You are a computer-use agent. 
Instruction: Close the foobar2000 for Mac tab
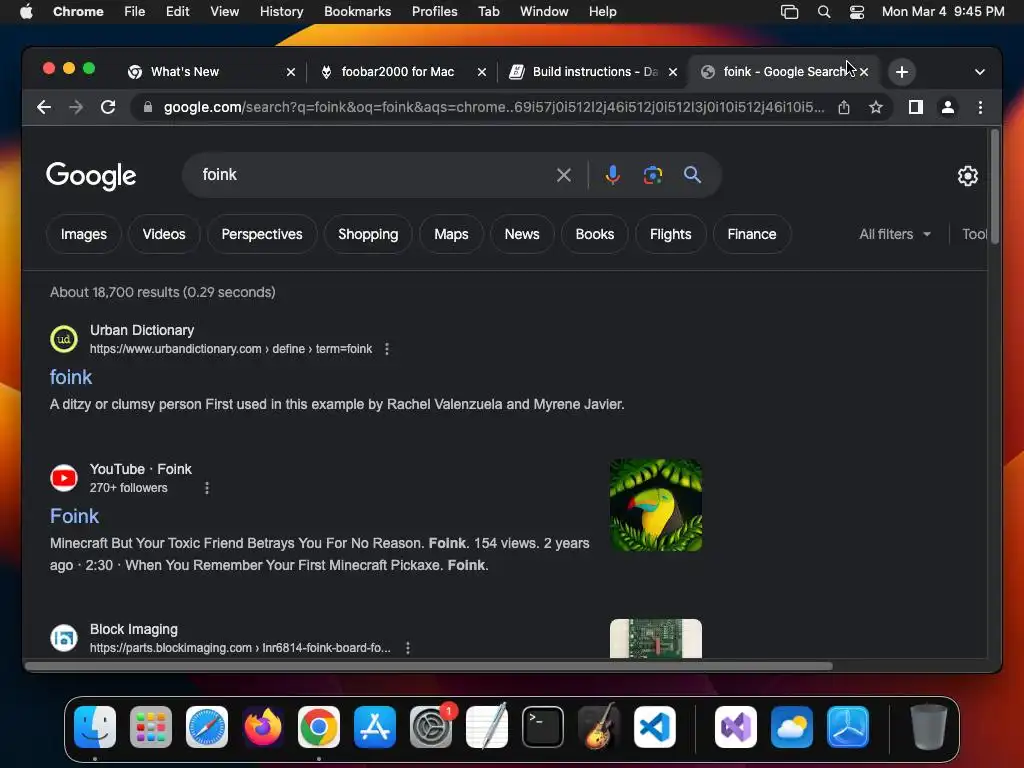[482, 72]
